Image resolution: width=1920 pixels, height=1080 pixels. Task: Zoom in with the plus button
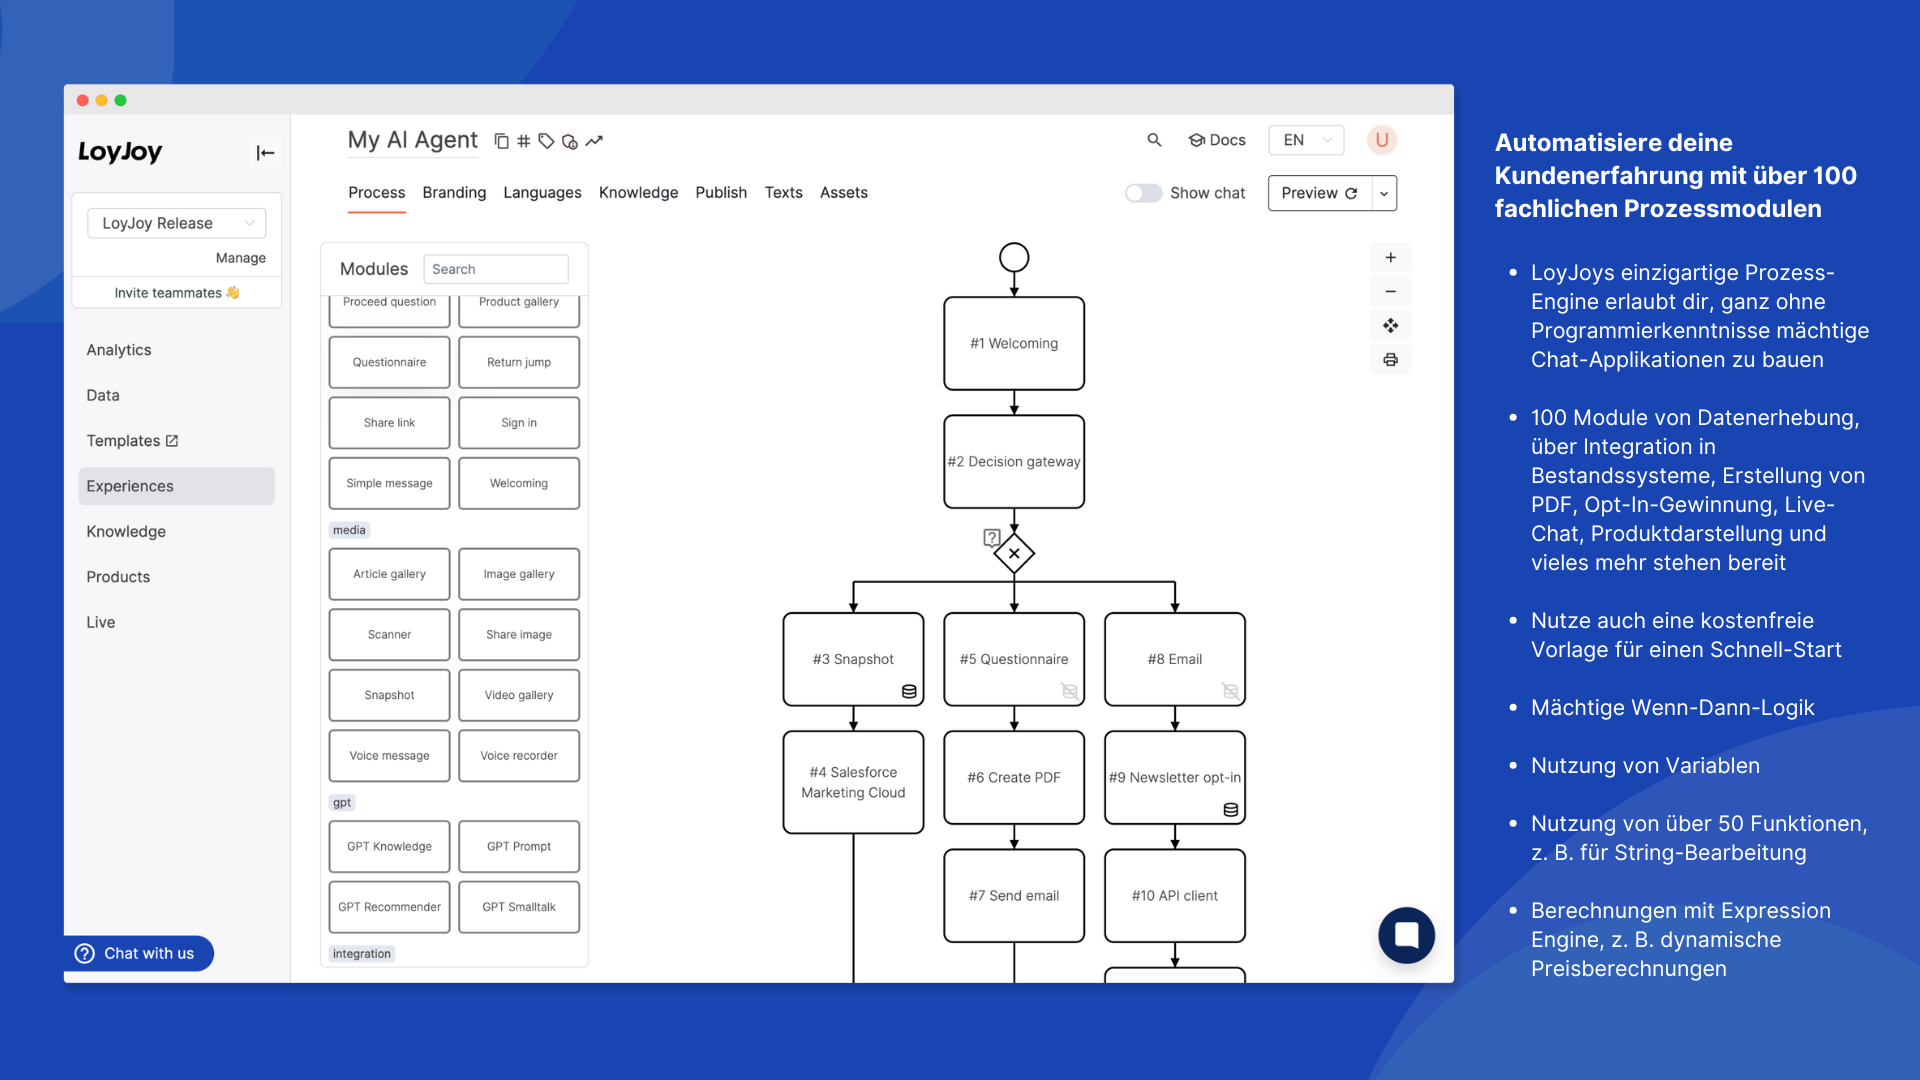1390,257
